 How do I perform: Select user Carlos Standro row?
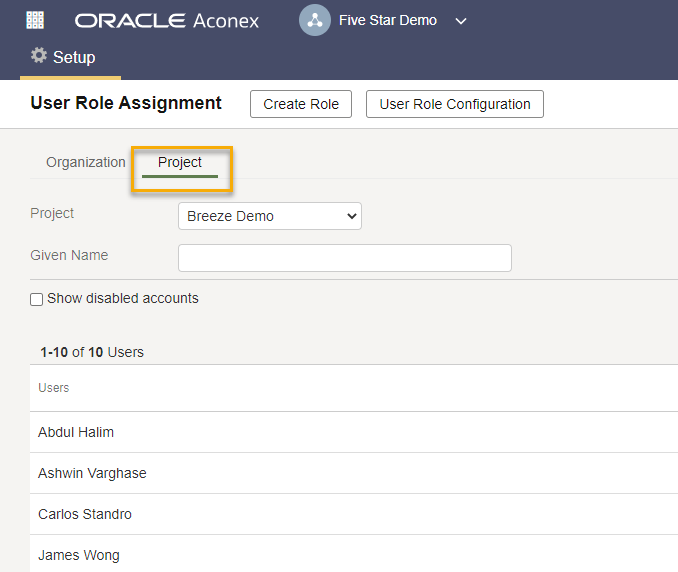[x=85, y=514]
